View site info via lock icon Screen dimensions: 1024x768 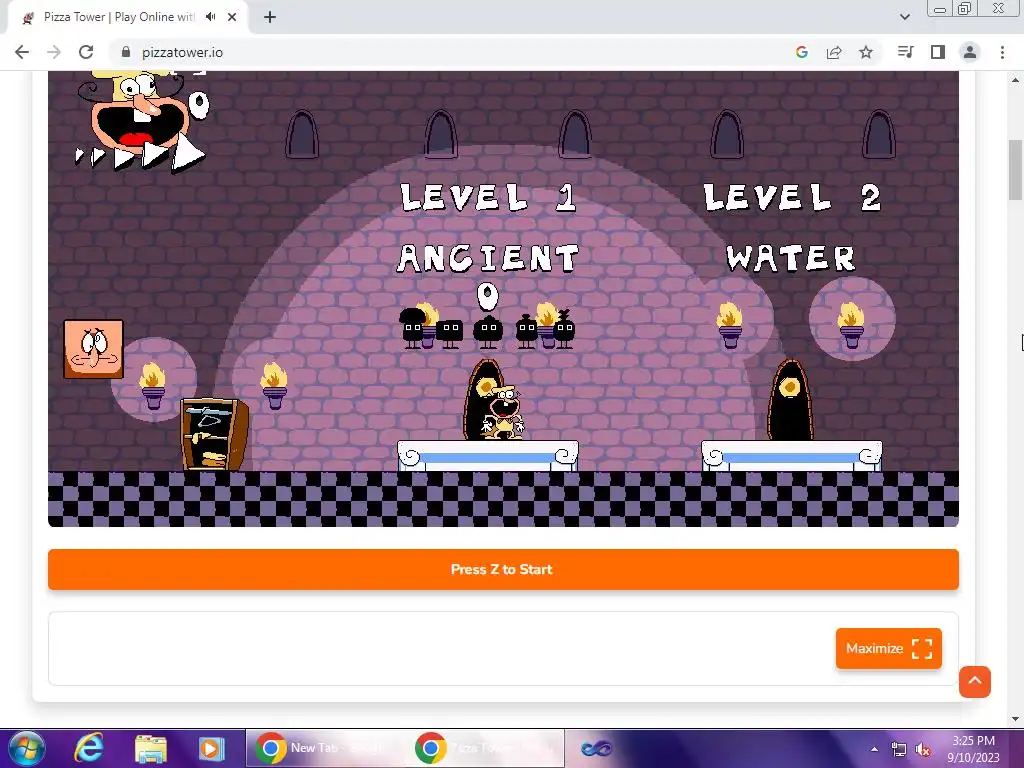(x=126, y=52)
